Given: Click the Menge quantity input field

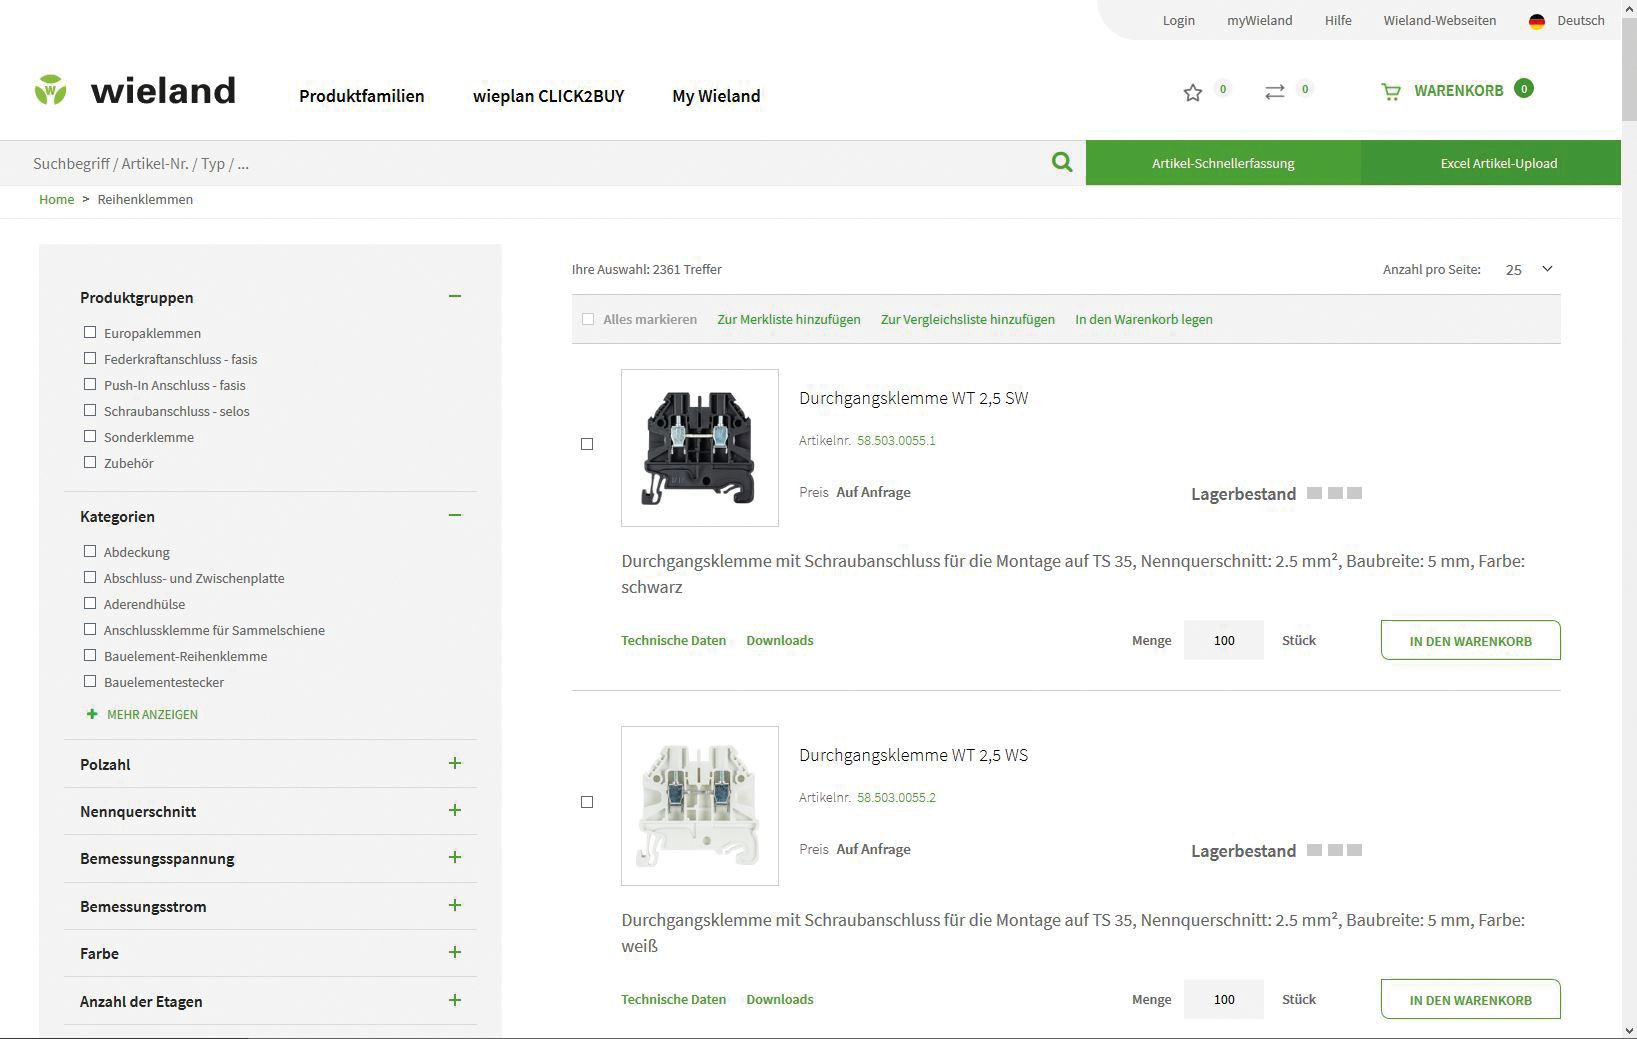Looking at the screenshot, I should tap(1223, 640).
